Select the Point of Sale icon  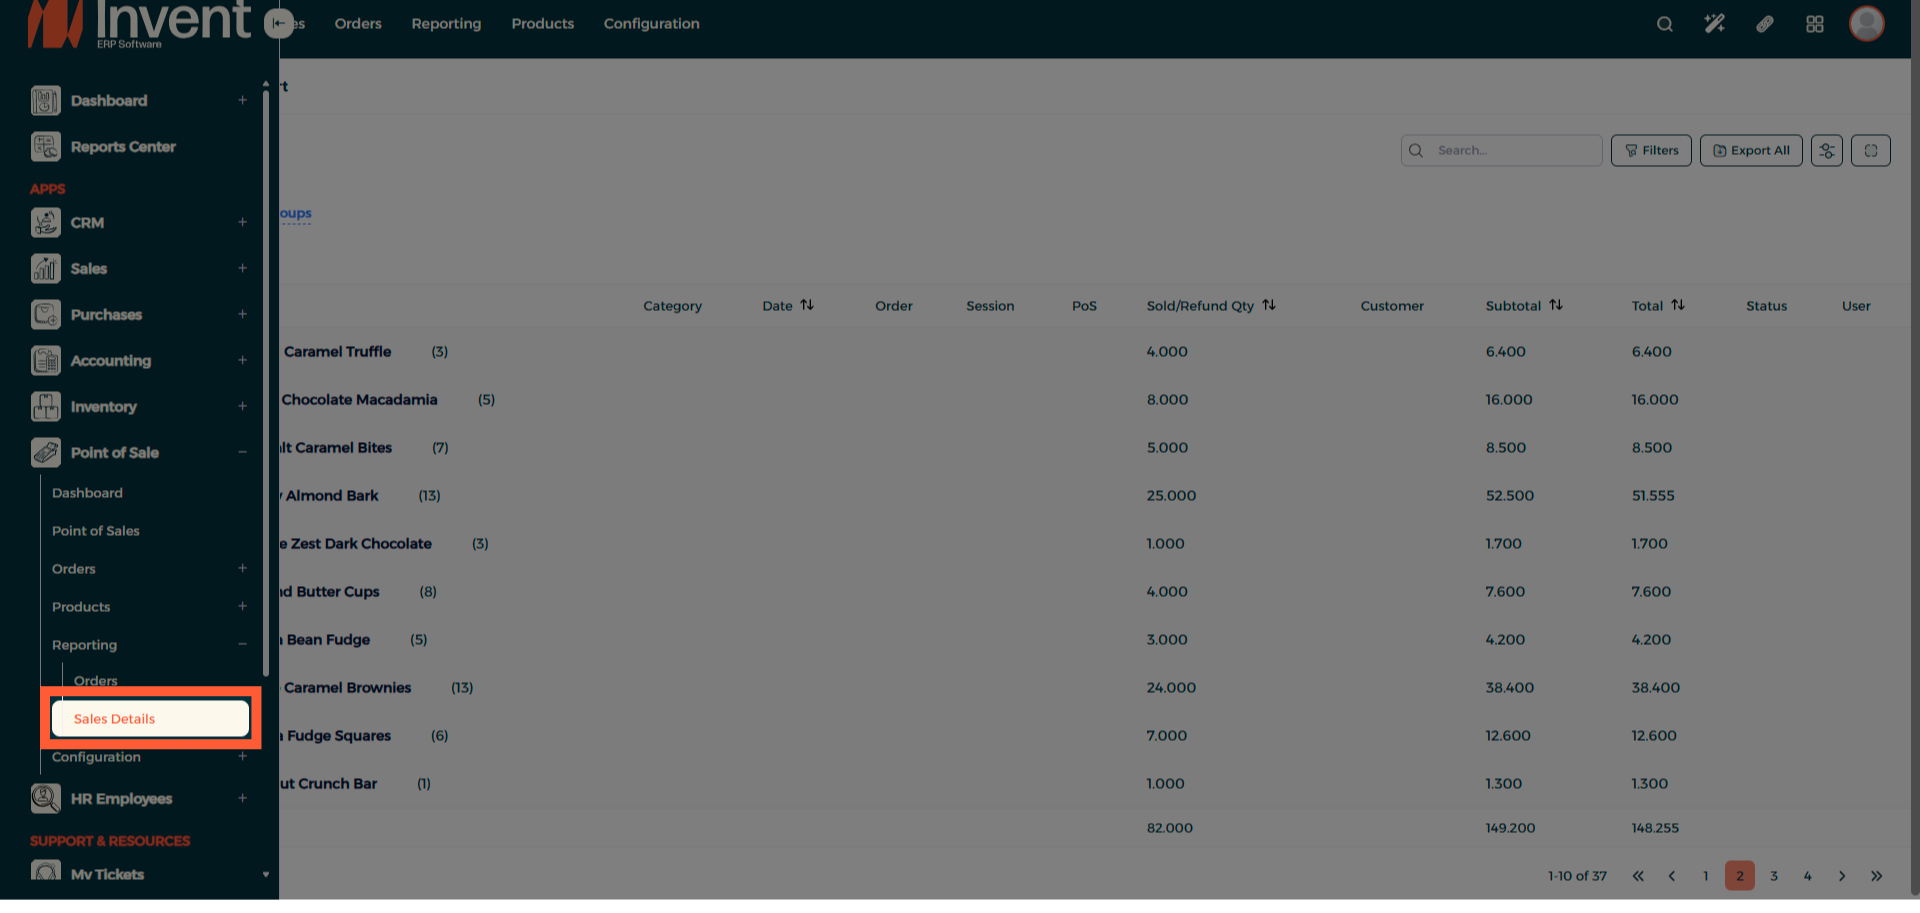pyautogui.click(x=45, y=453)
